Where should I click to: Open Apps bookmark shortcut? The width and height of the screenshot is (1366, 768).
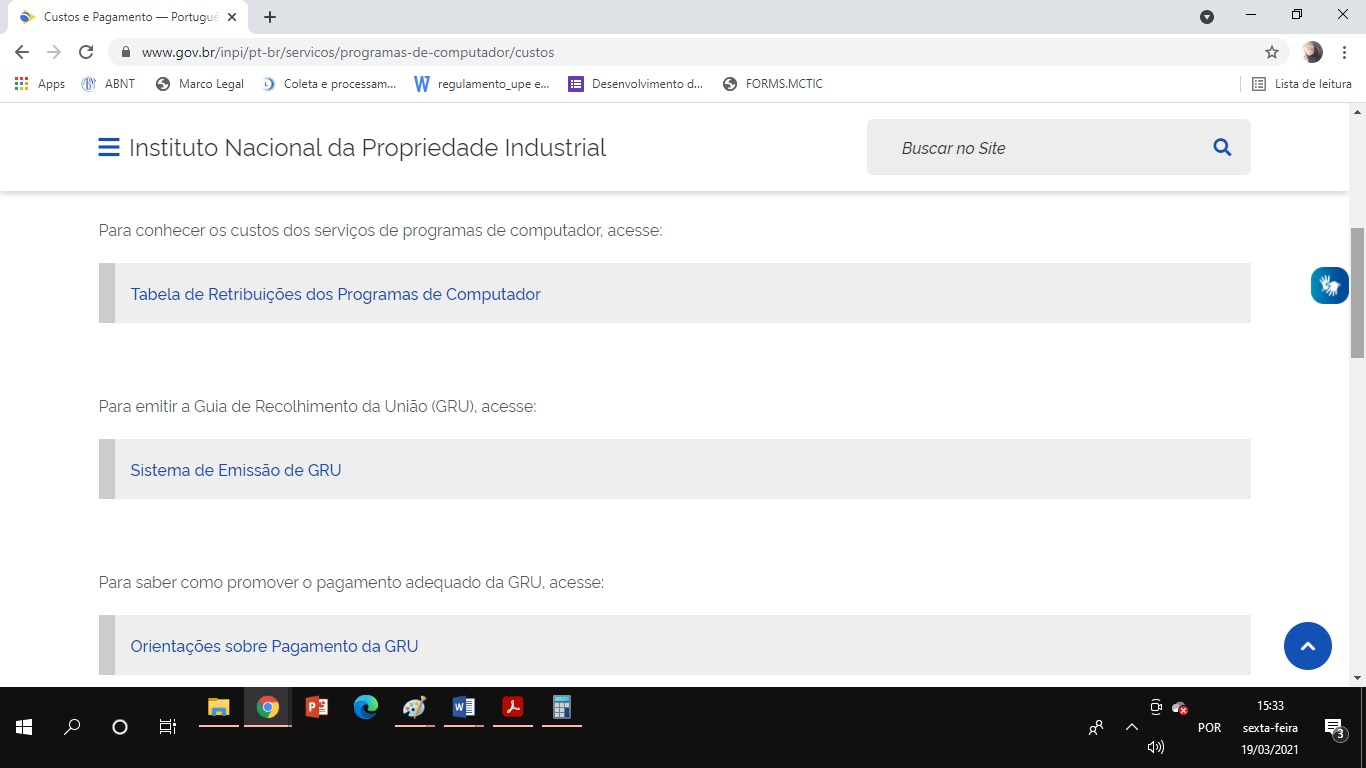tap(40, 84)
